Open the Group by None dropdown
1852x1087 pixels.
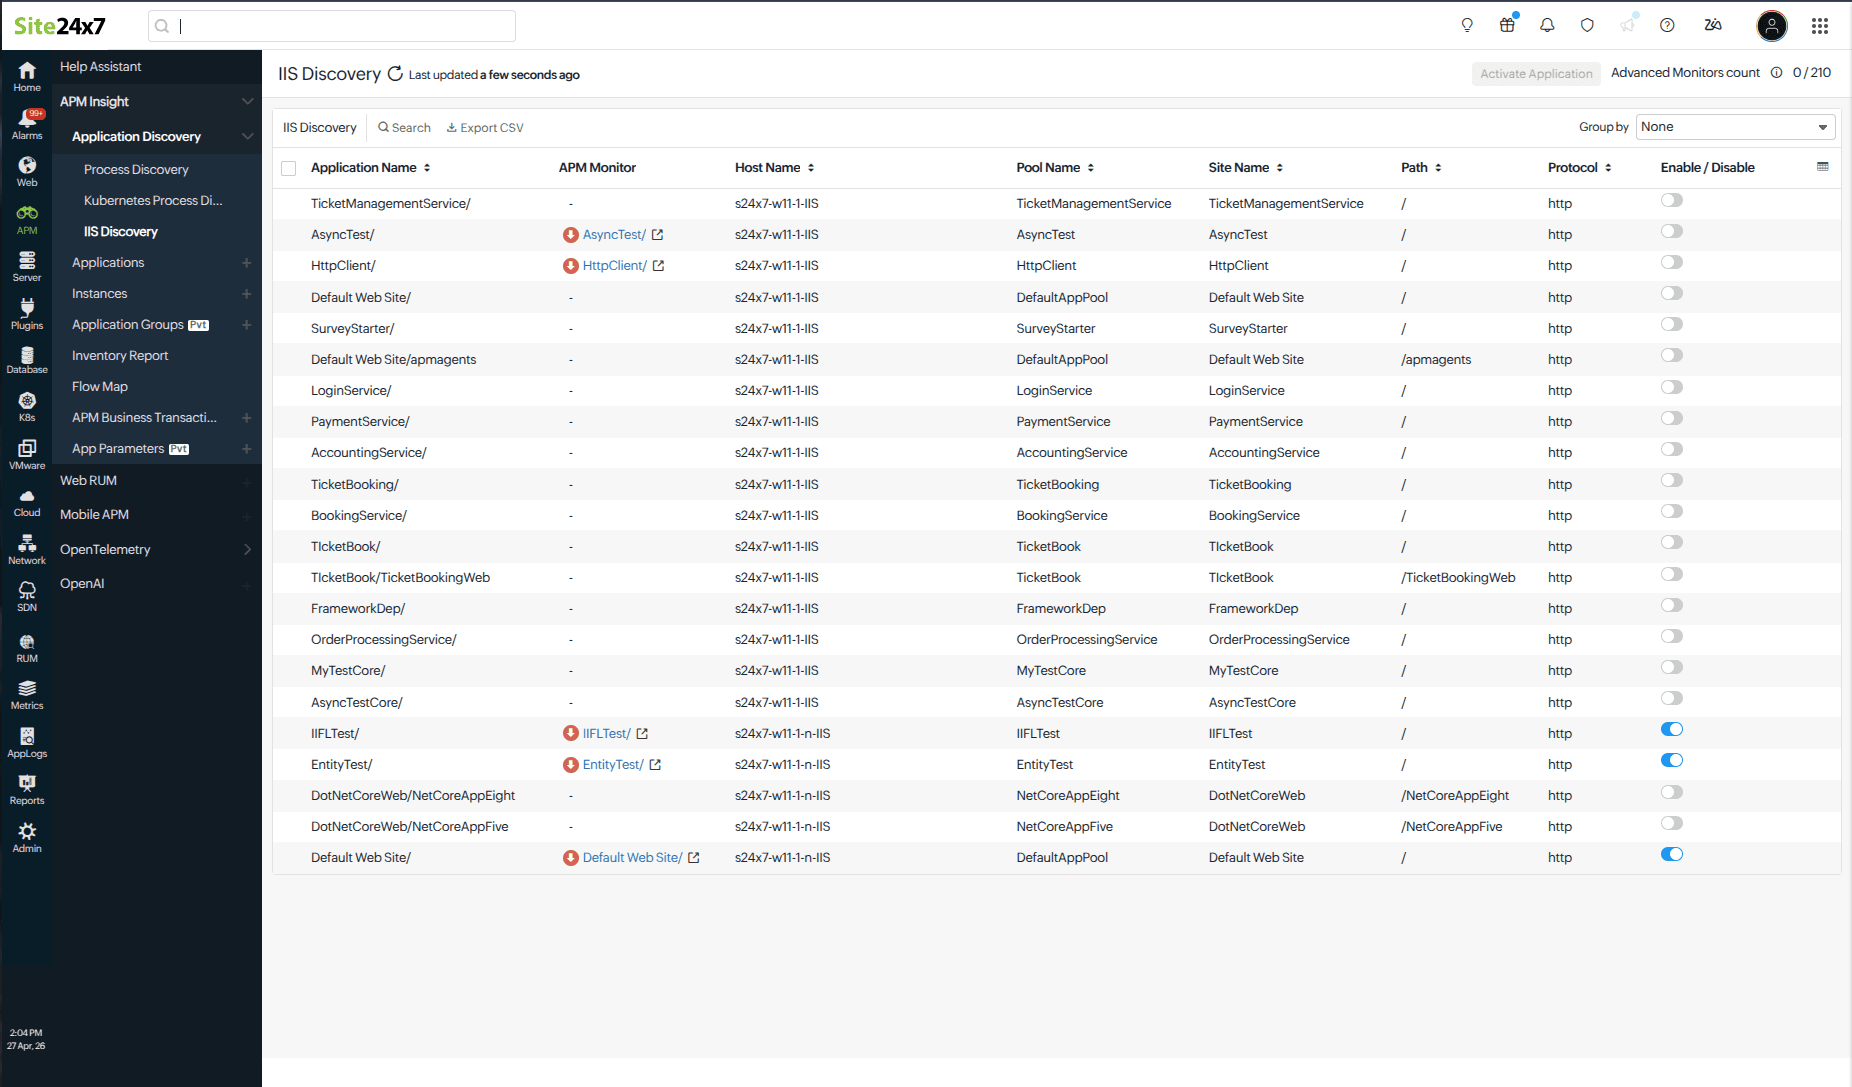[1735, 127]
